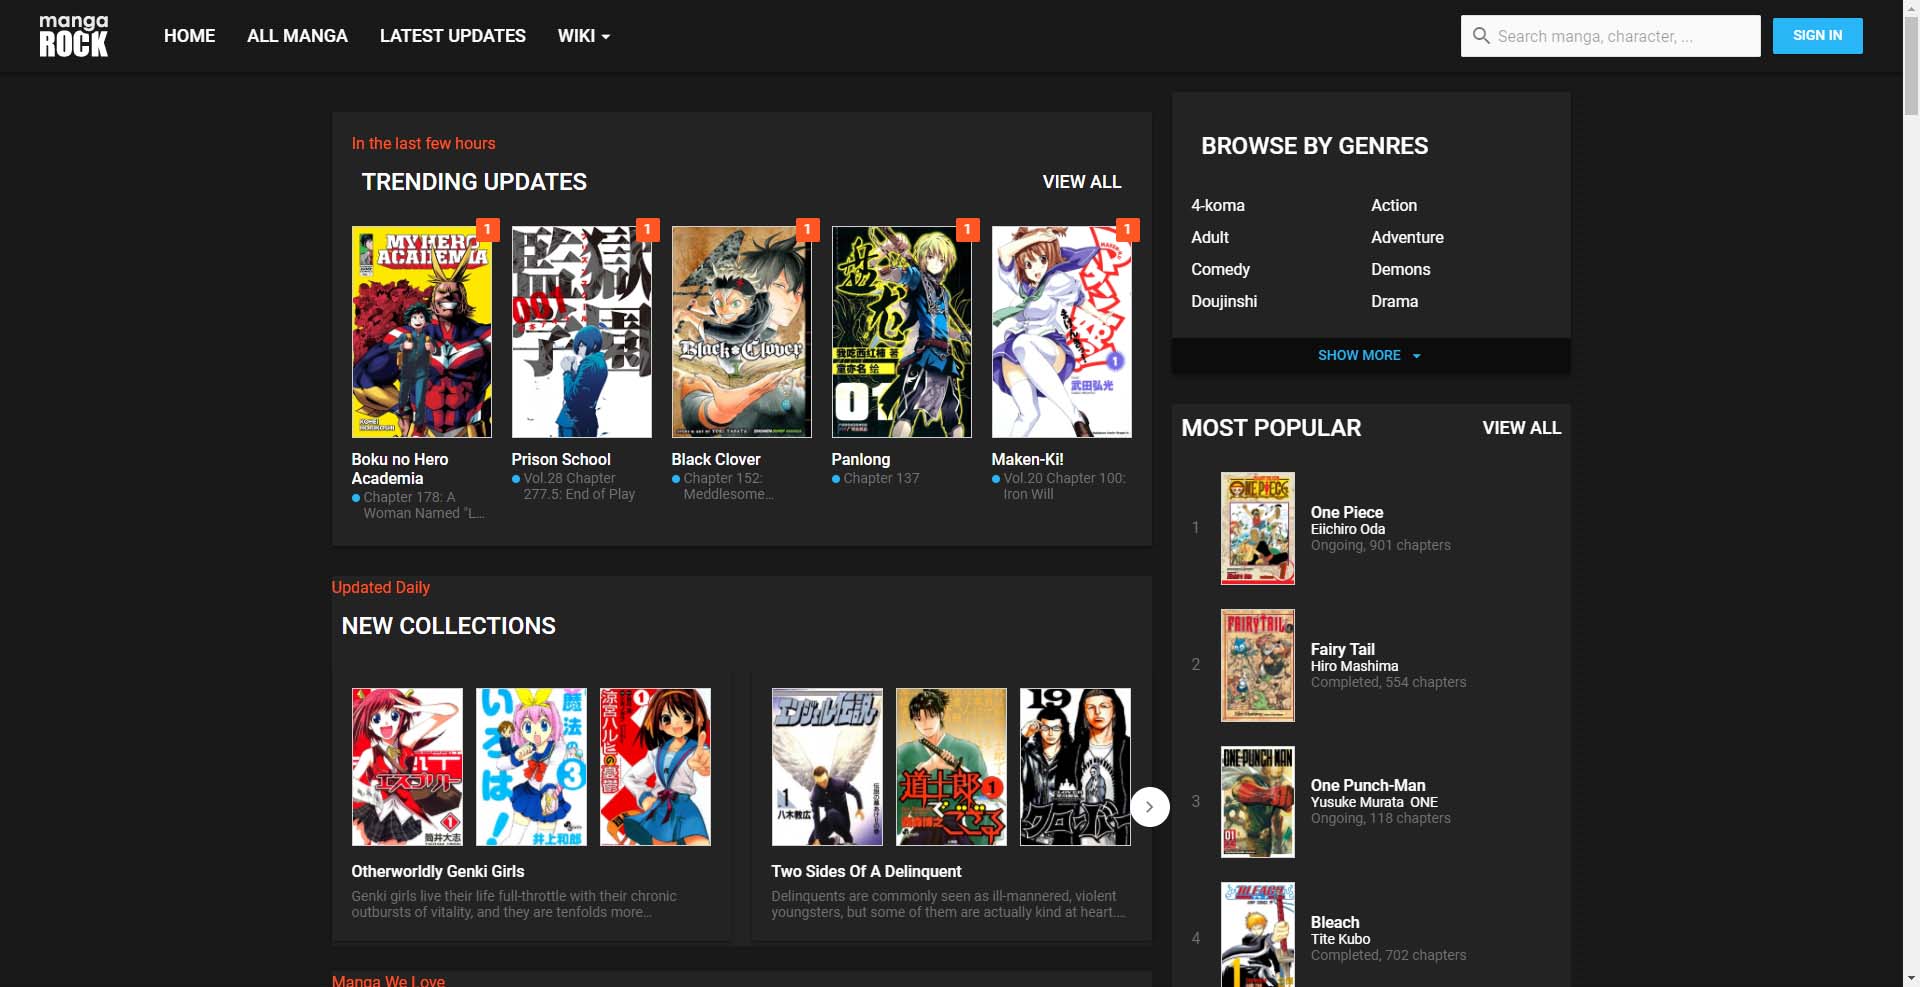Click the SIGN IN button
This screenshot has width=1920, height=987.
pyautogui.click(x=1817, y=36)
